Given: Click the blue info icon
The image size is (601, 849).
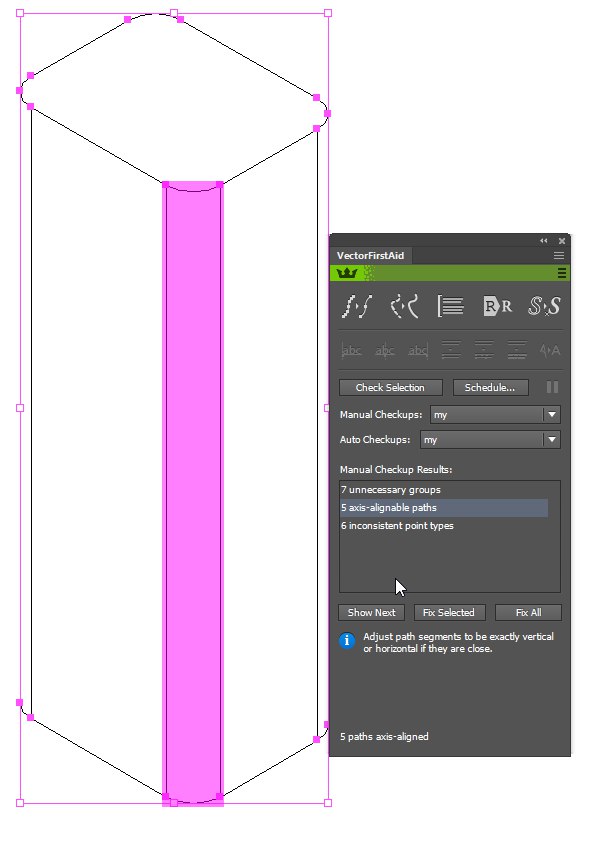Looking at the screenshot, I should (347, 641).
